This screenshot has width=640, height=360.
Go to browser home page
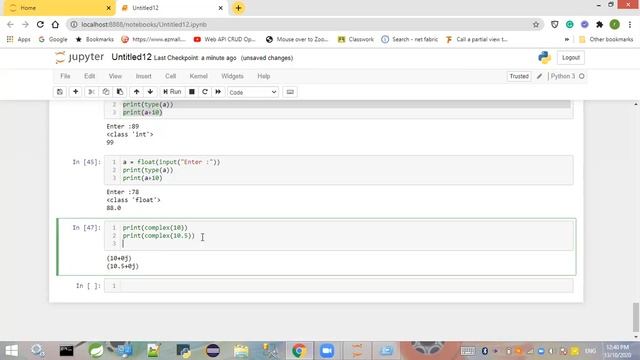pyautogui.click(x=55, y=24)
